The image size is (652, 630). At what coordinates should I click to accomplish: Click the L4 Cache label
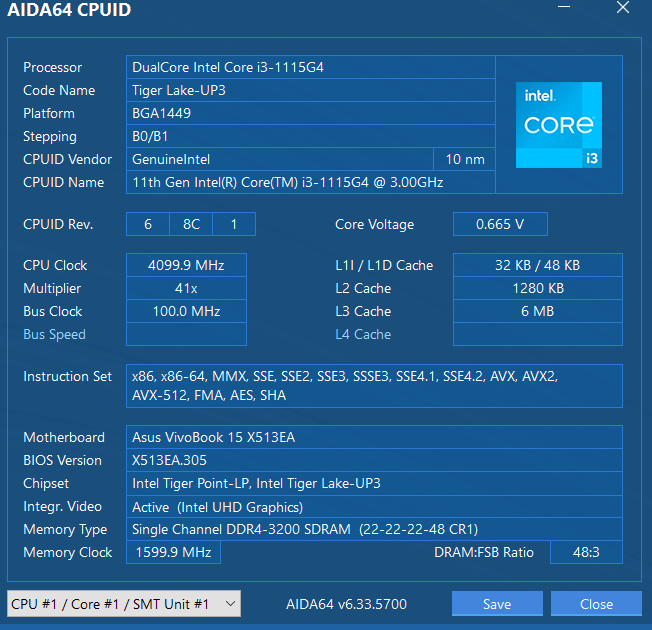363,334
